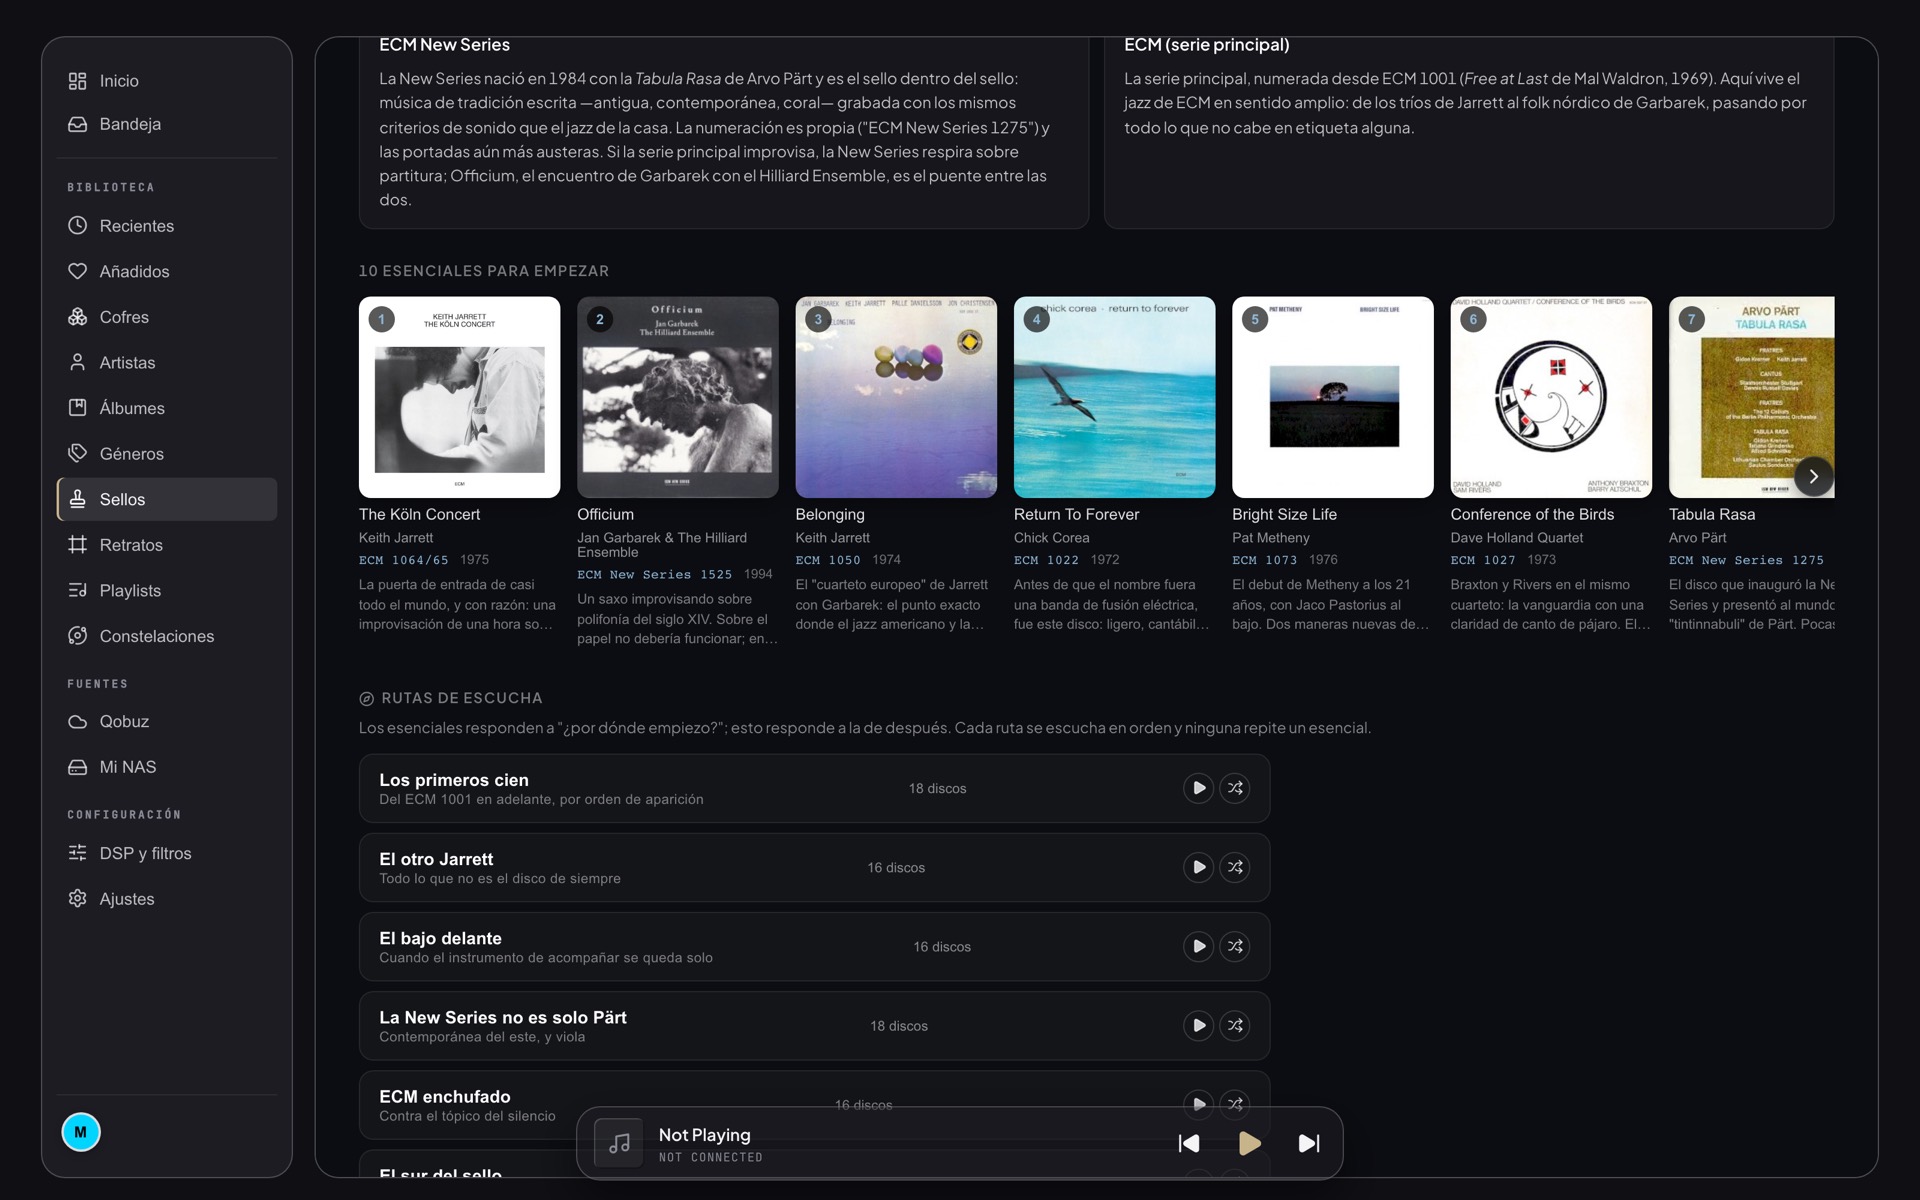
Task: Open Conference of the Birds cover
Action: tap(1551, 397)
